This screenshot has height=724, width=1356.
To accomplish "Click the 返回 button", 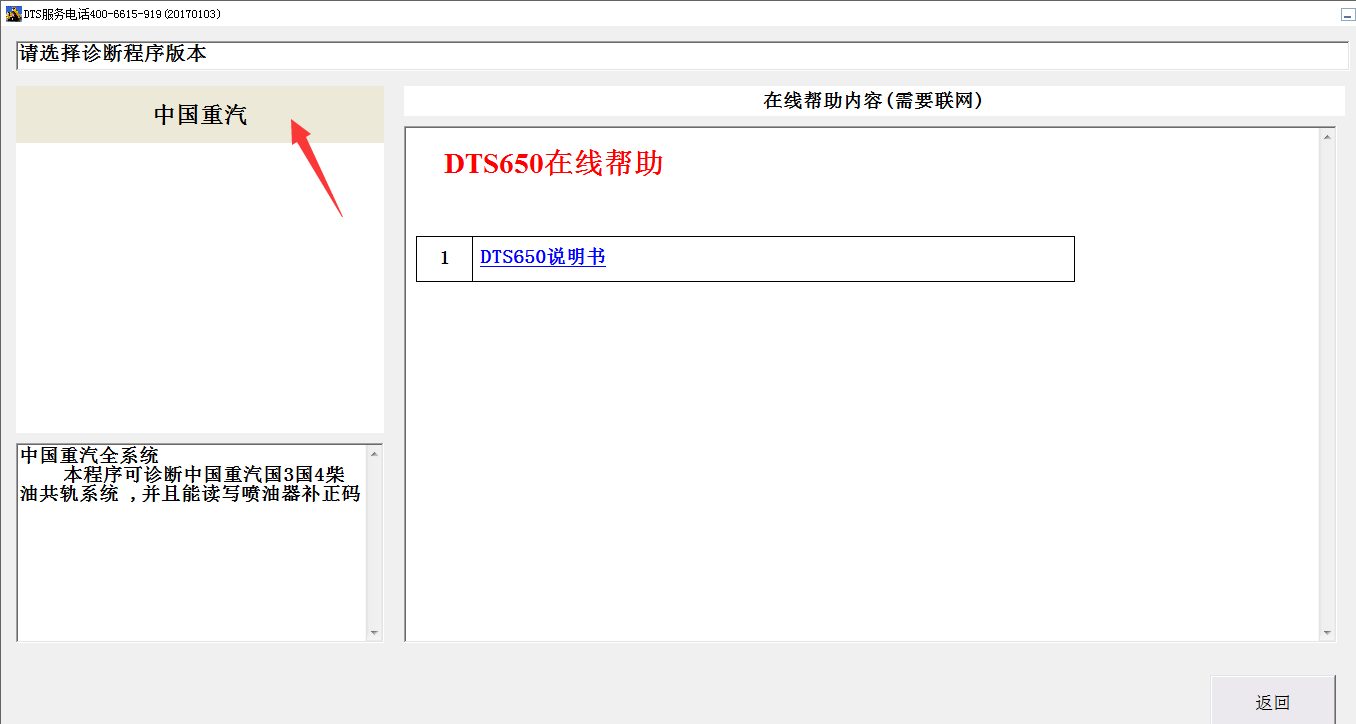I will pos(1273,701).
